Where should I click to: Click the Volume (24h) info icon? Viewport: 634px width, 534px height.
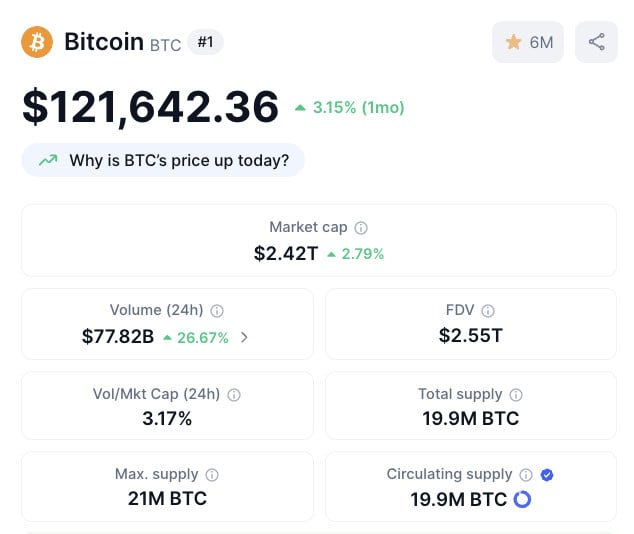pyautogui.click(x=217, y=311)
